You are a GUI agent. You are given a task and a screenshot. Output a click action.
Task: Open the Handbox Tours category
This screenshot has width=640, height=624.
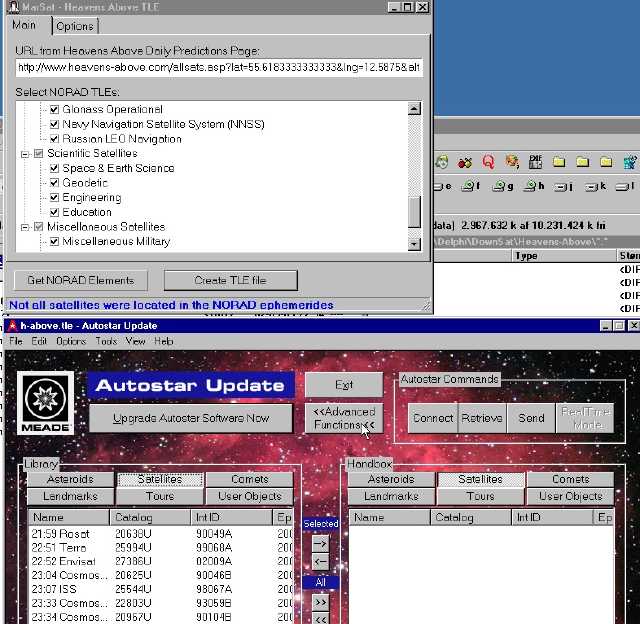tap(480, 496)
